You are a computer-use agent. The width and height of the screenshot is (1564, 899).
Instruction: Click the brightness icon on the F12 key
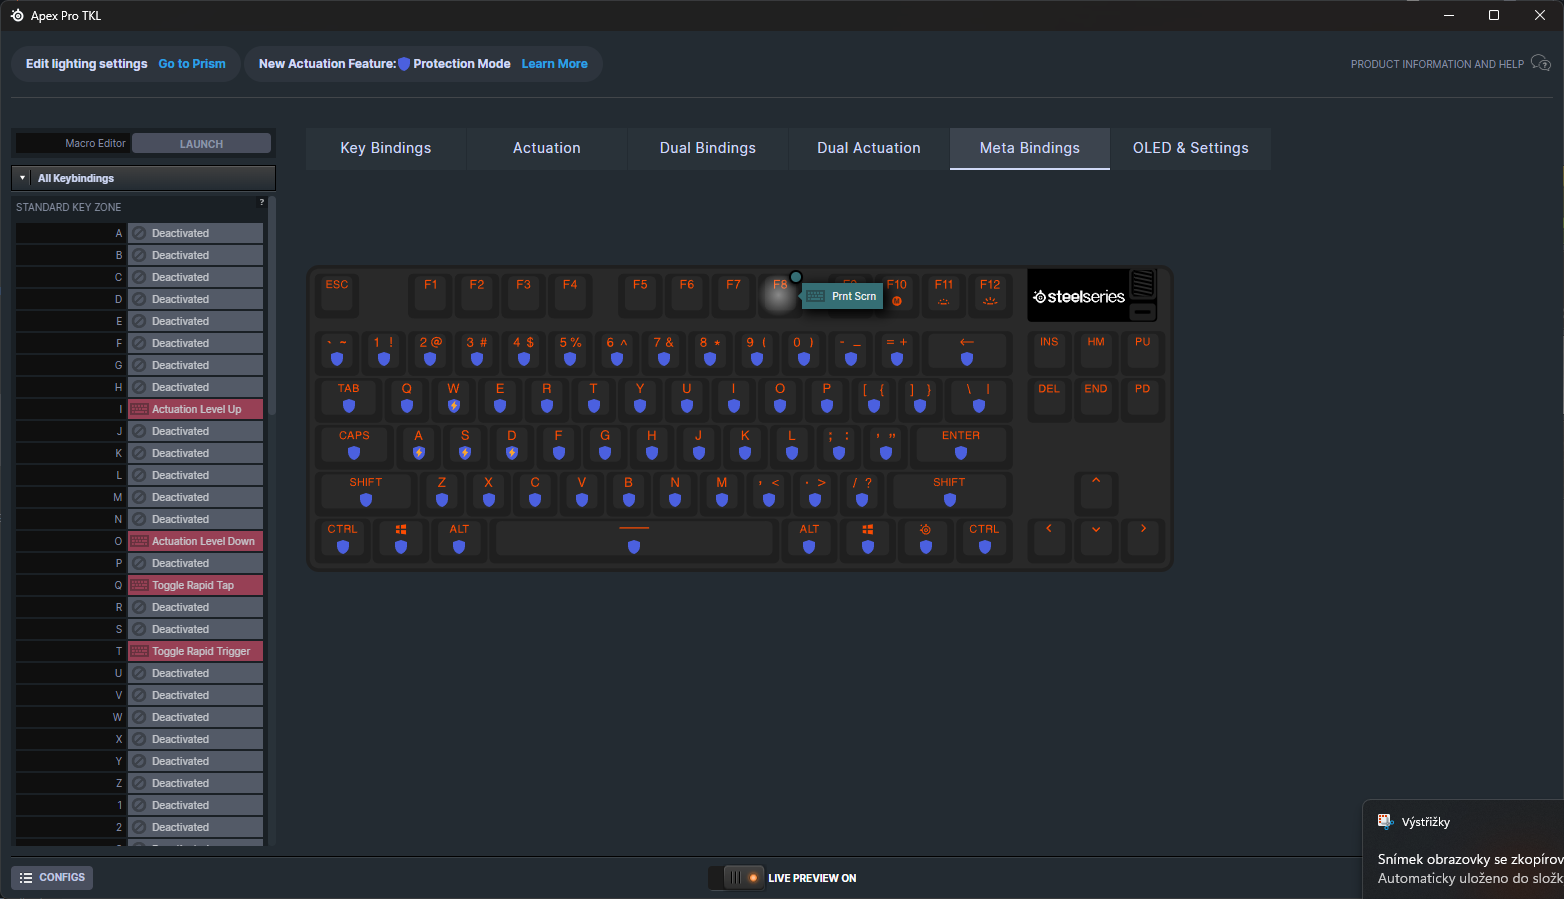pos(990,300)
